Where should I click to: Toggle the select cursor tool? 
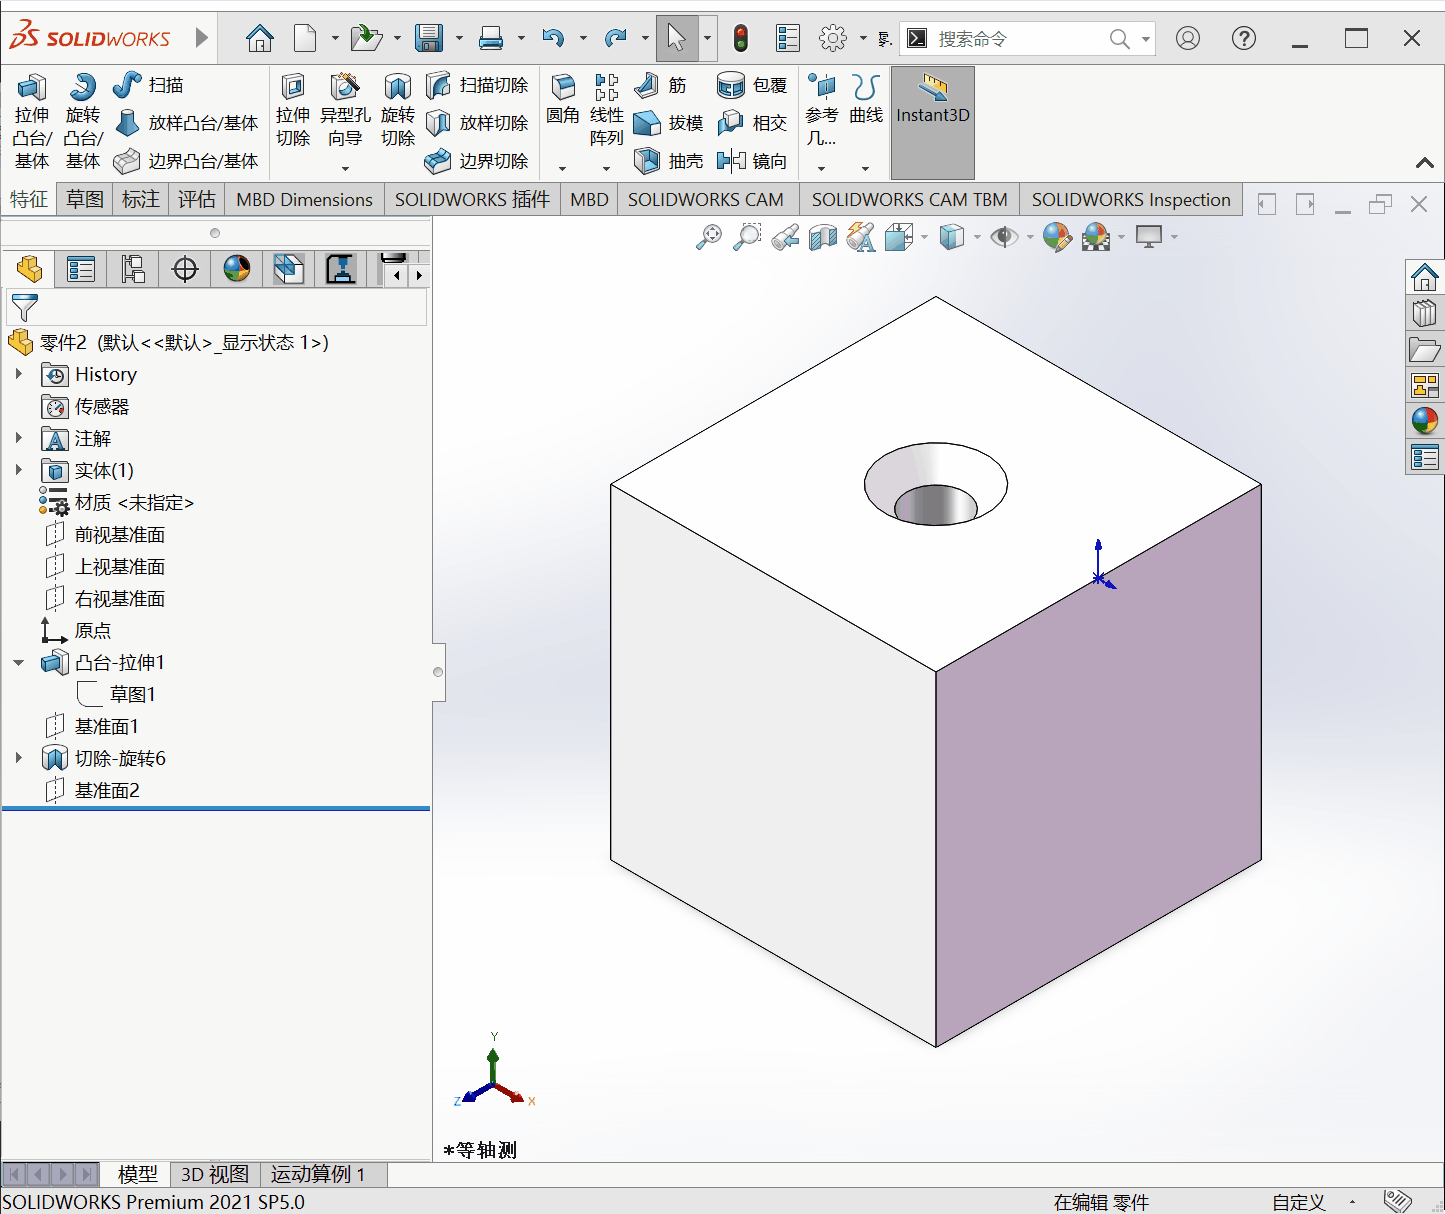click(x=677, y=39)
